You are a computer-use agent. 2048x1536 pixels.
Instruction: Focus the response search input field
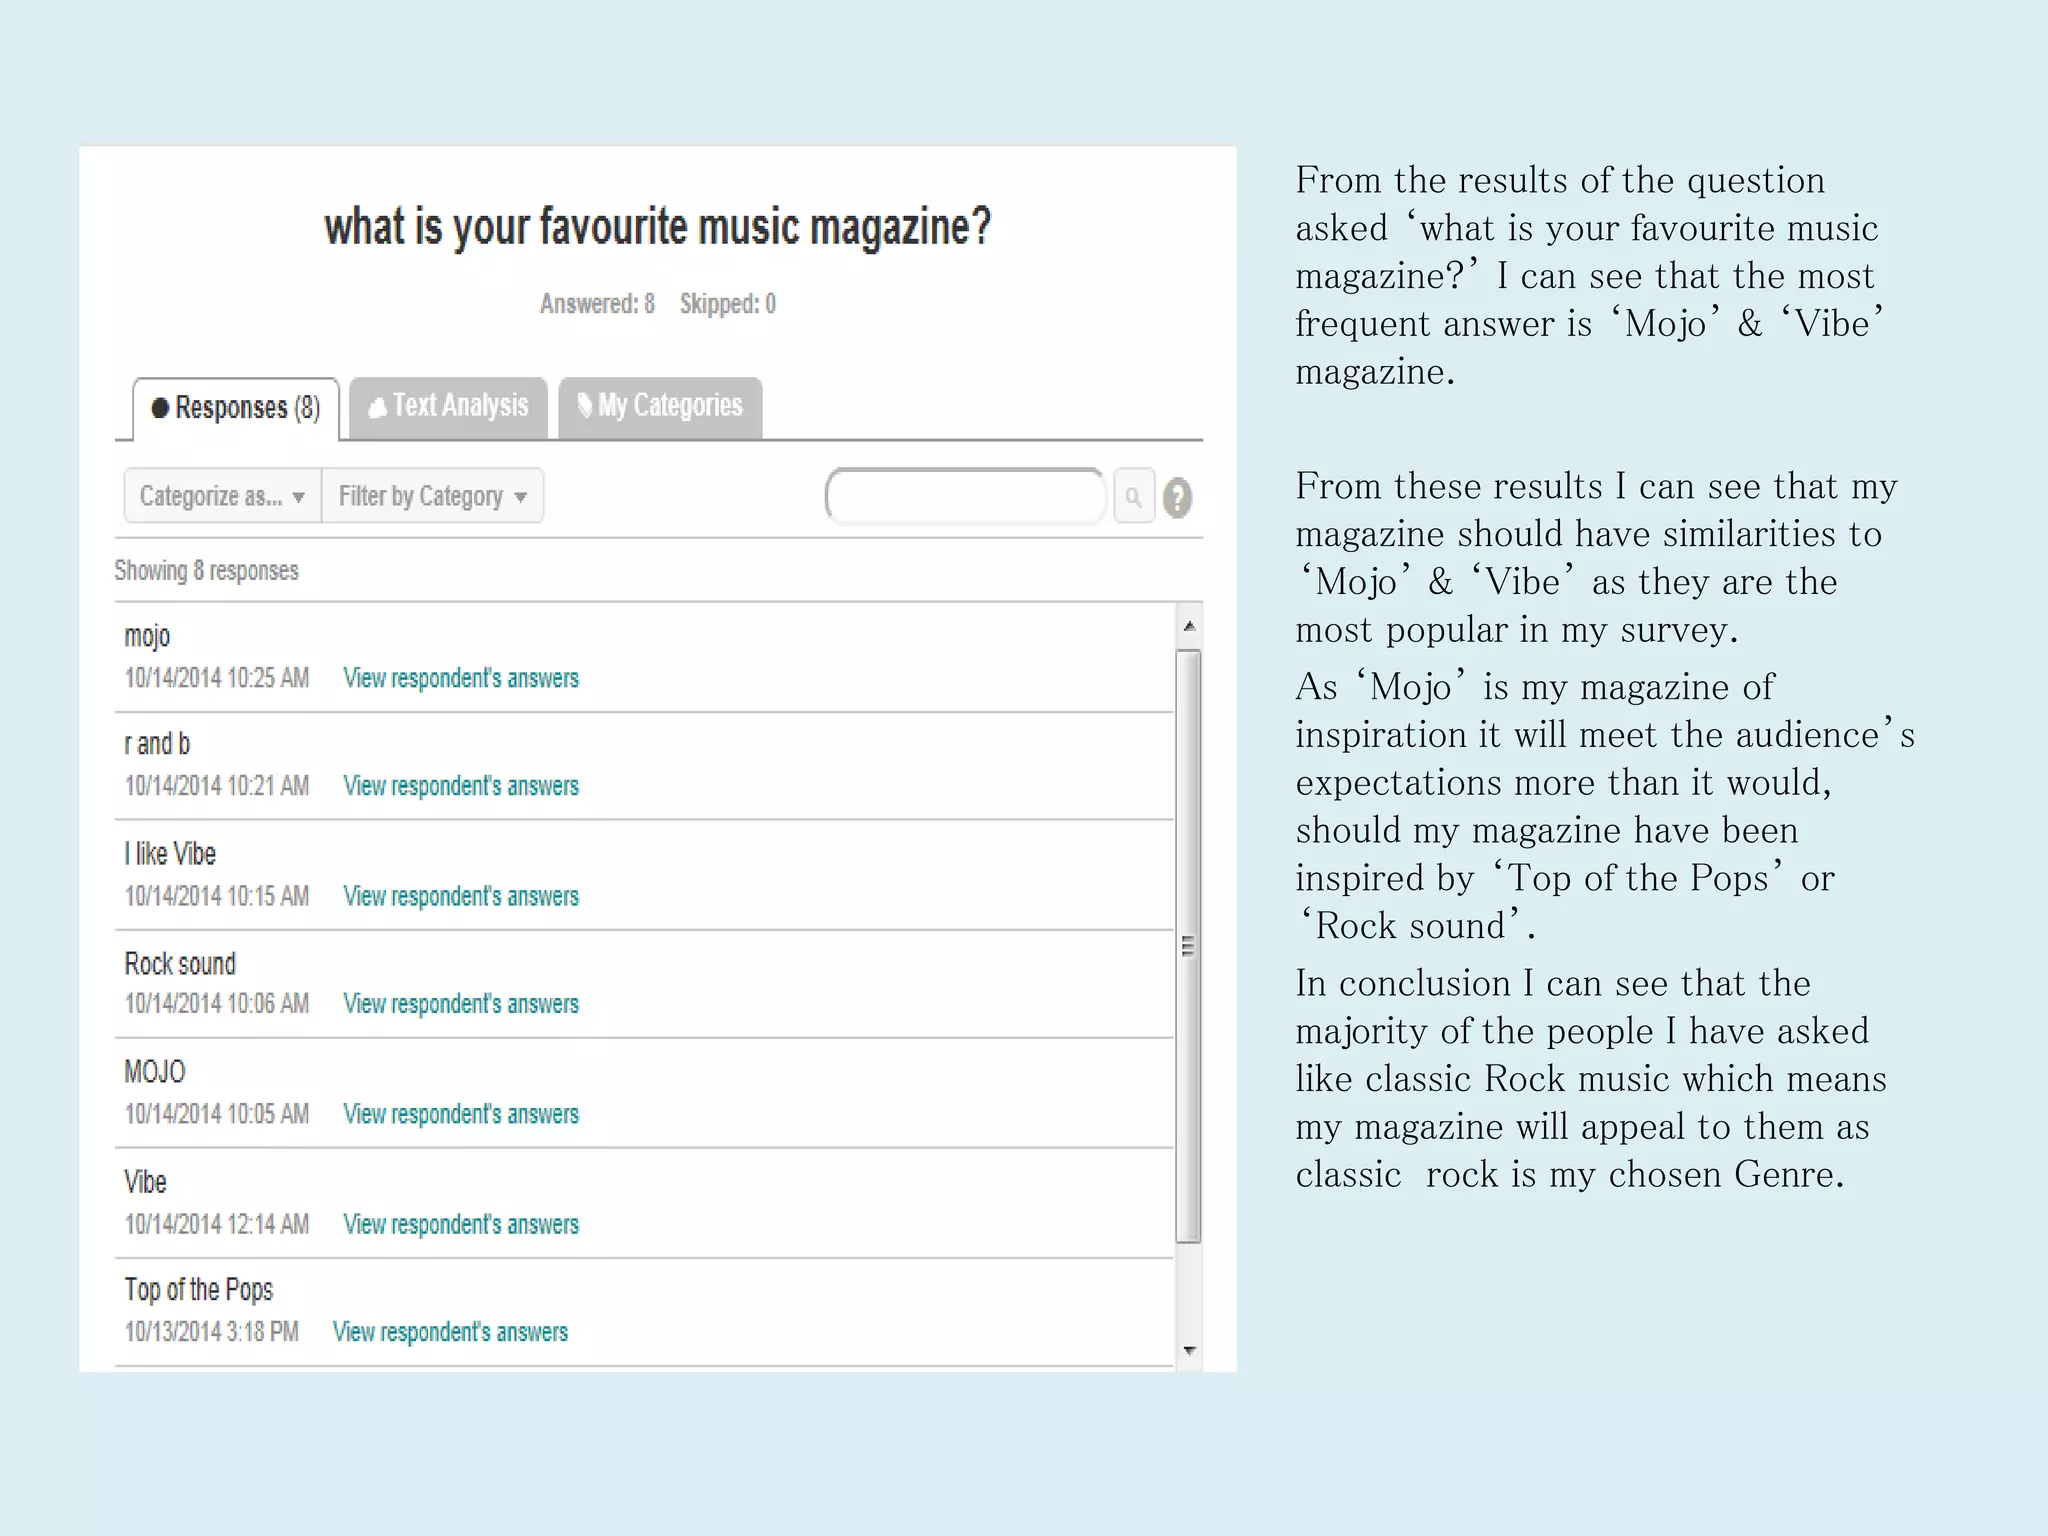pos(965,496)
